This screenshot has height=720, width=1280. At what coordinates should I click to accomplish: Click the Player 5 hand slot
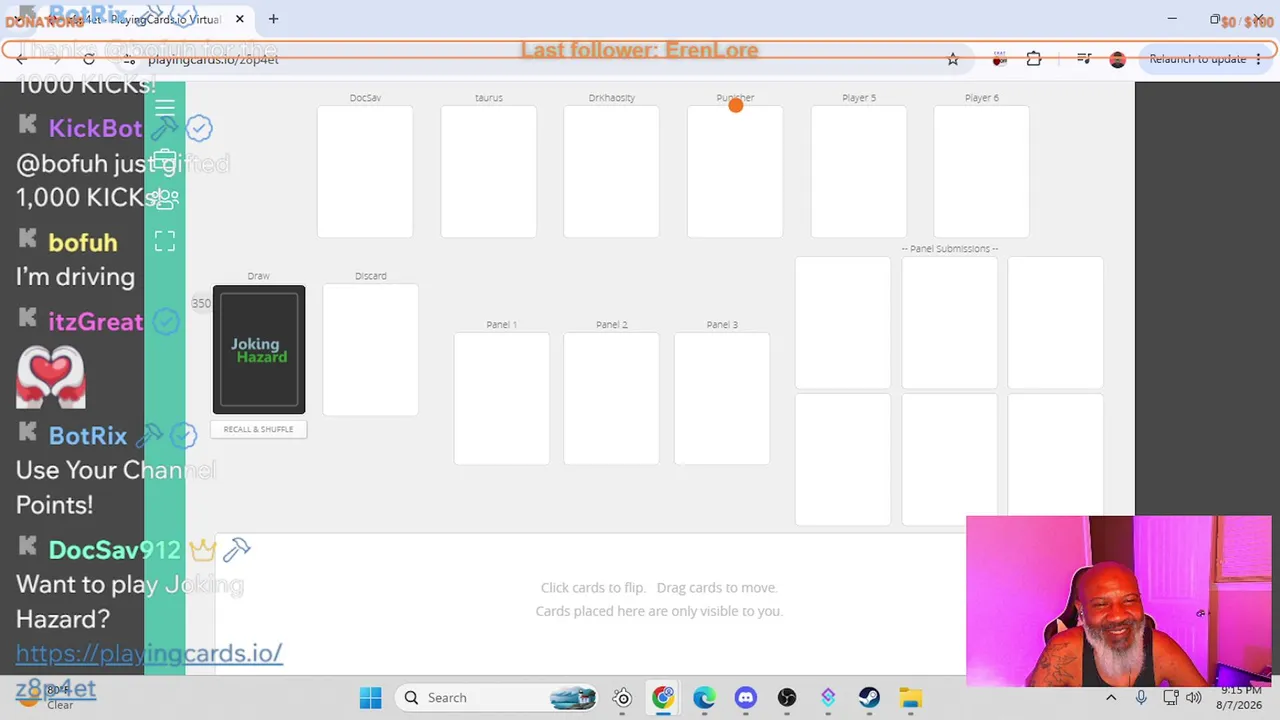click(x=858, y=172)
